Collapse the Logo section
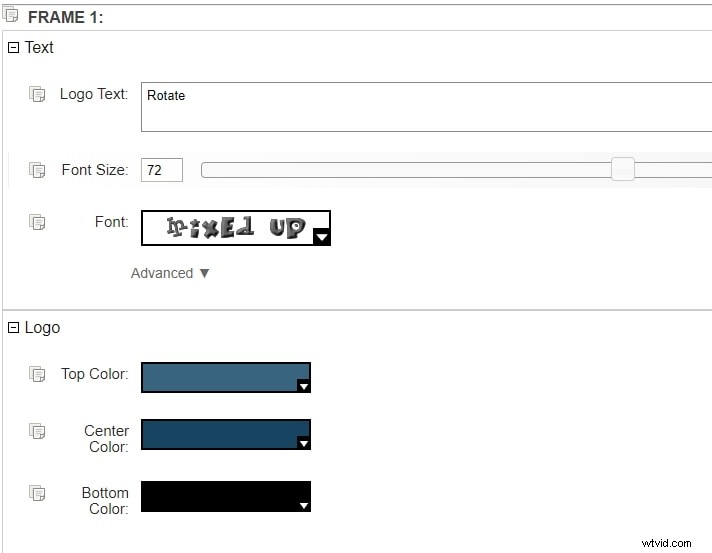 pyautogui.click(x=14, y=327)
